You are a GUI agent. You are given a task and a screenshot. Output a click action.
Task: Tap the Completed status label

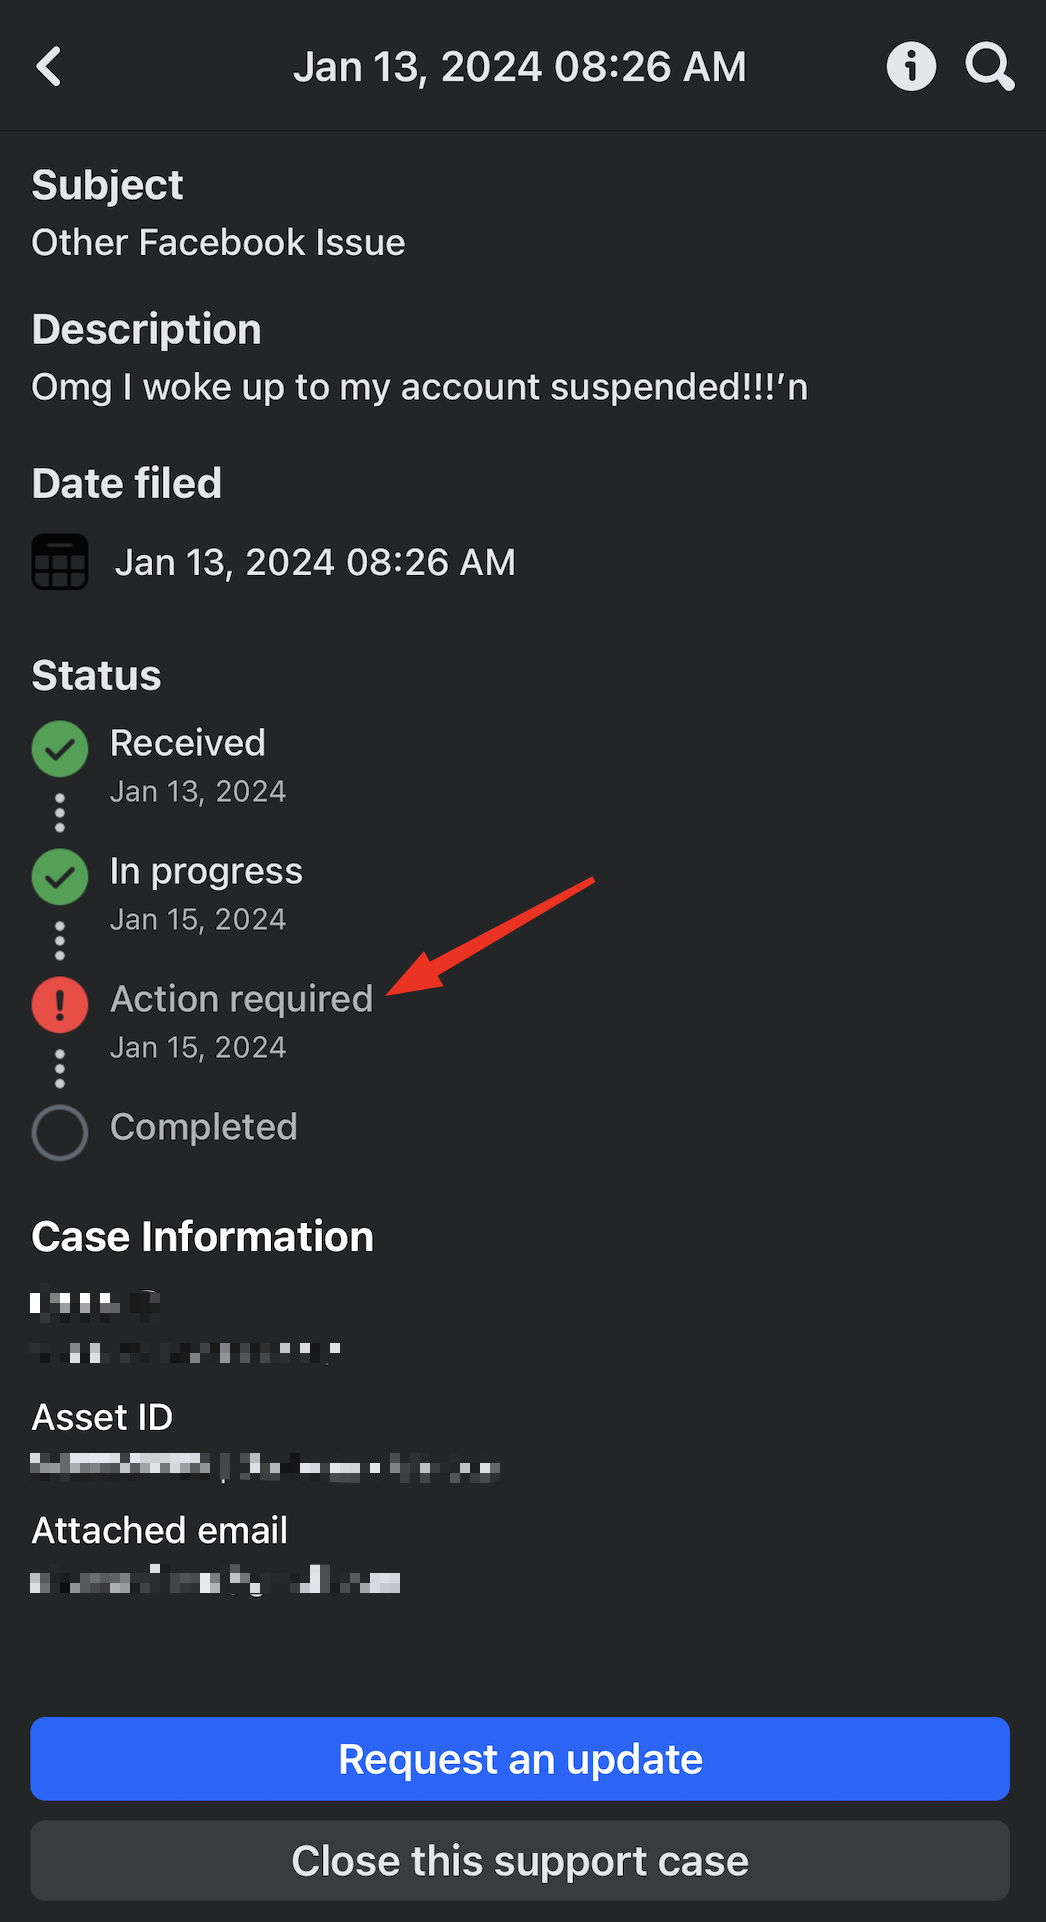(204, 1127)
